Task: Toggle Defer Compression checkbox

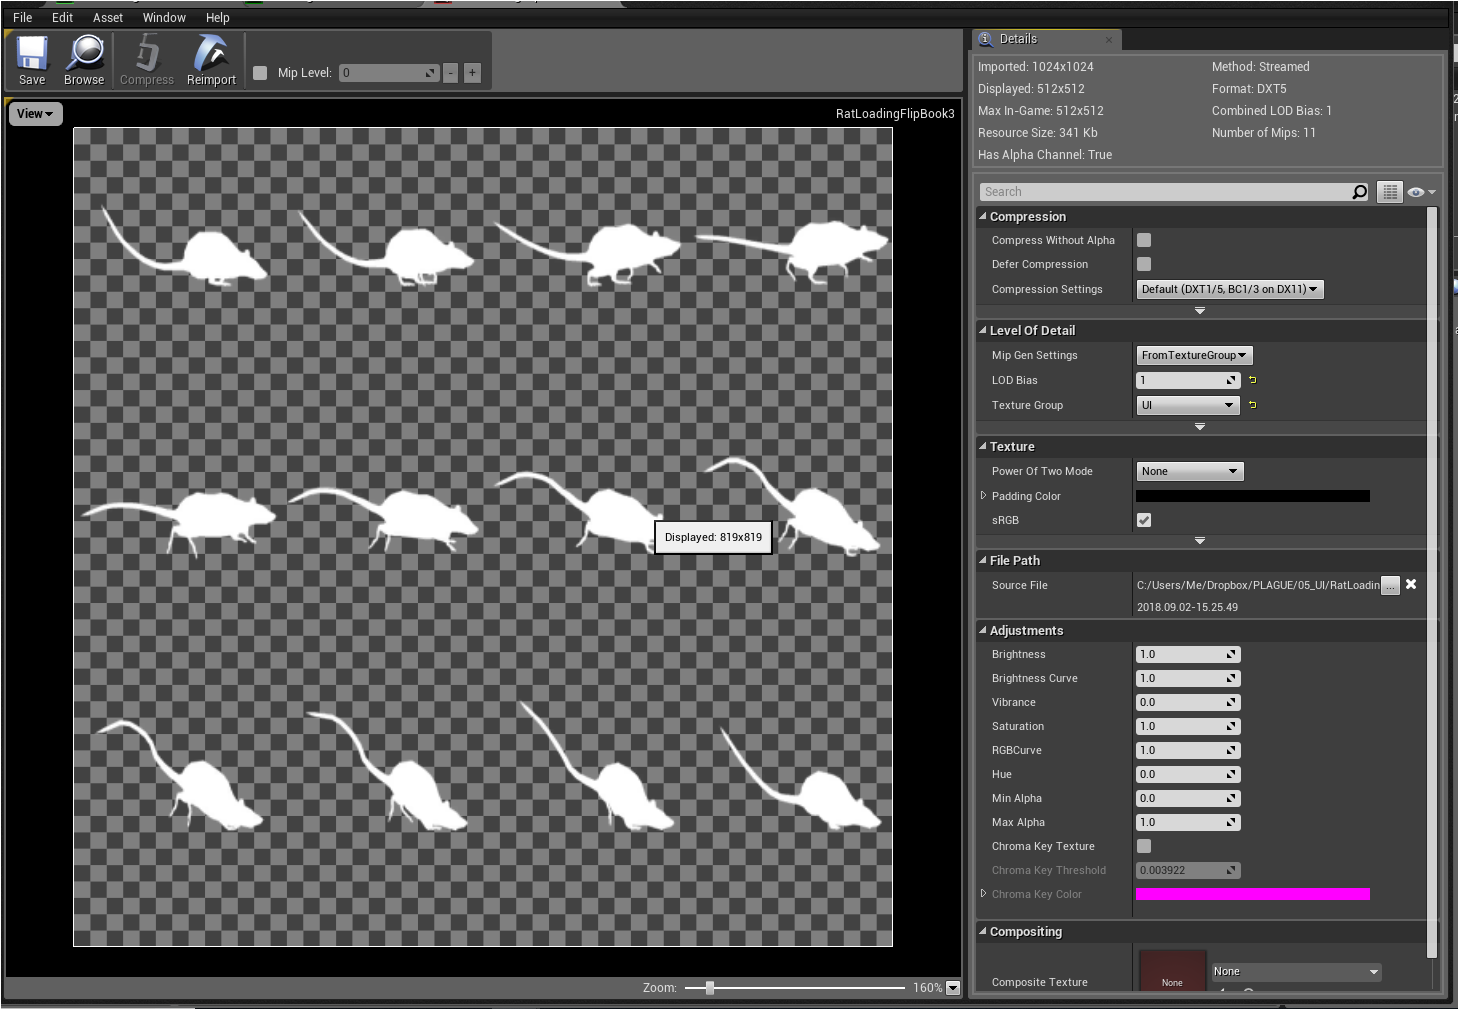Action: (1144, 264)
